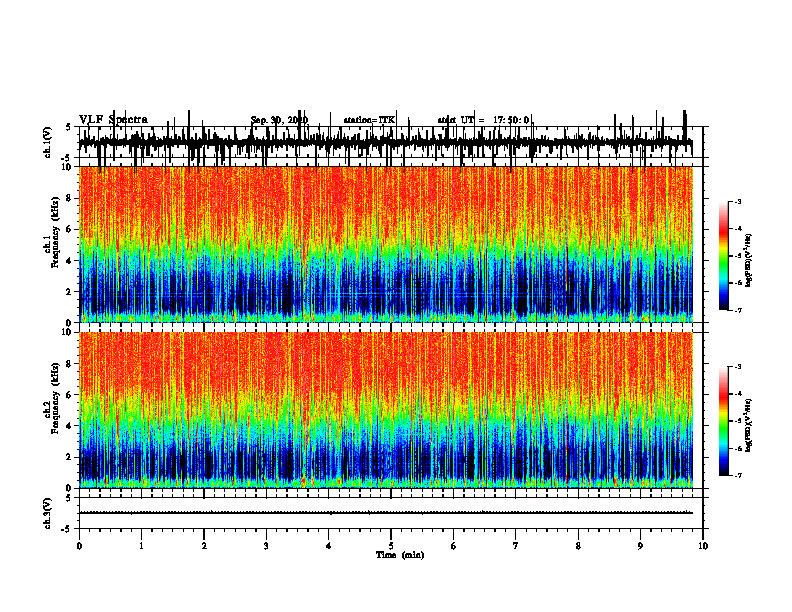Click the ch.1 voltage waveform trace
The image size is (792, 612).
click(x=386, y=143)
